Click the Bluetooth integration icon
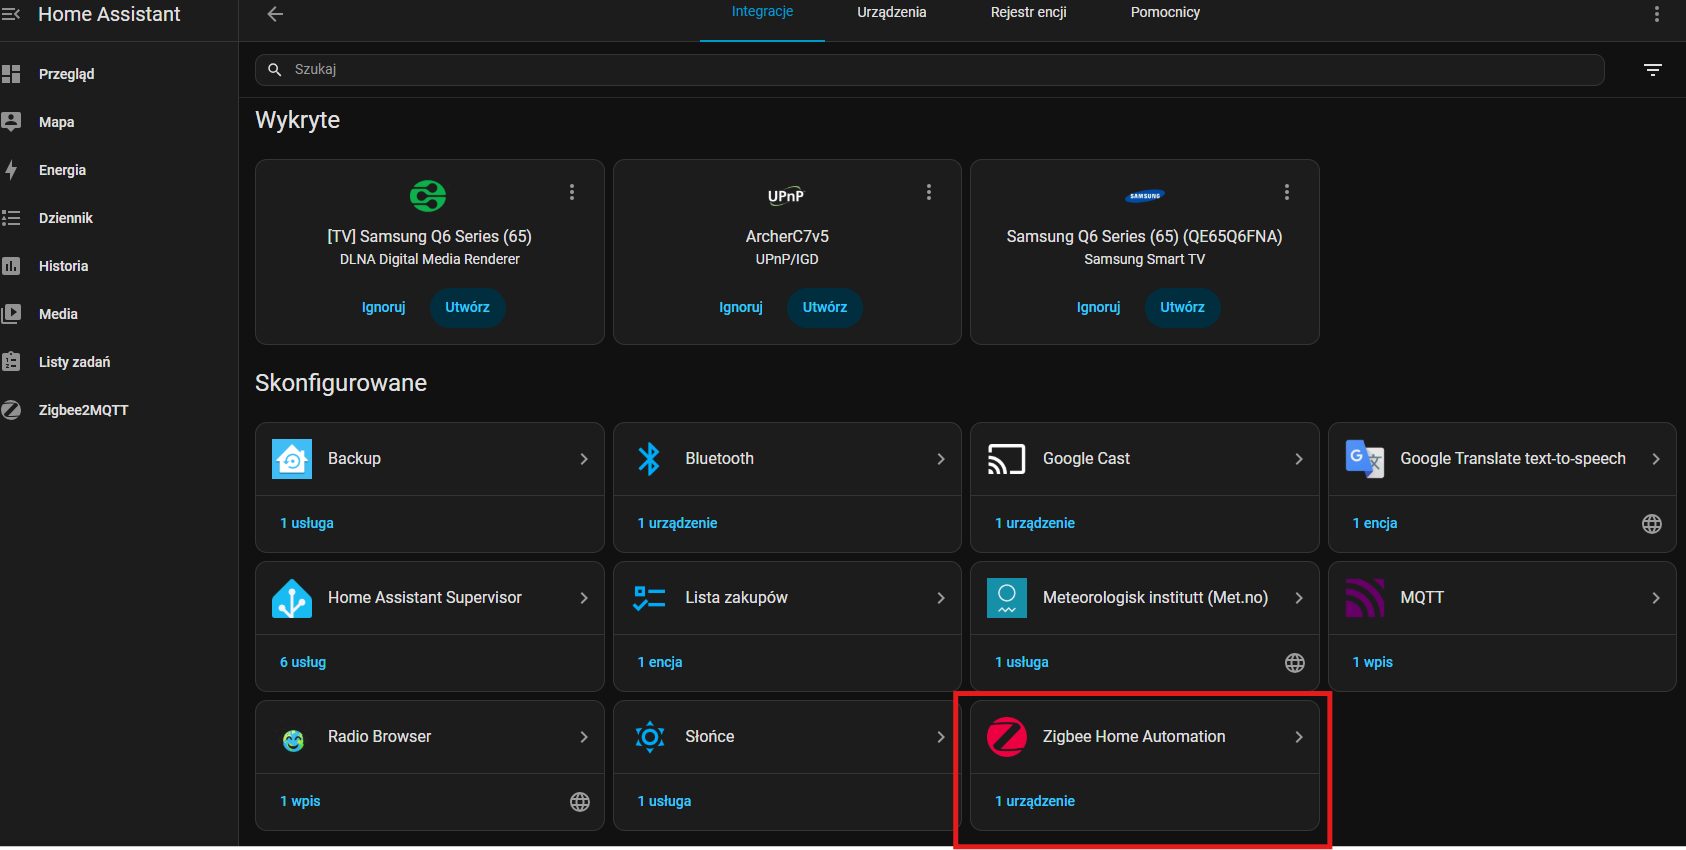Image resolution: width=1686 pixels, height=850 pixels. point(649,459)
